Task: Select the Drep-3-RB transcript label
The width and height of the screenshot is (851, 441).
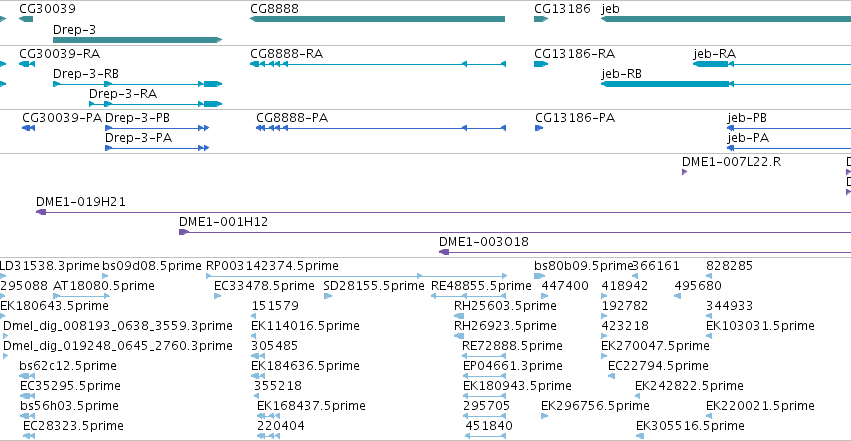Action: pos(86,74)
